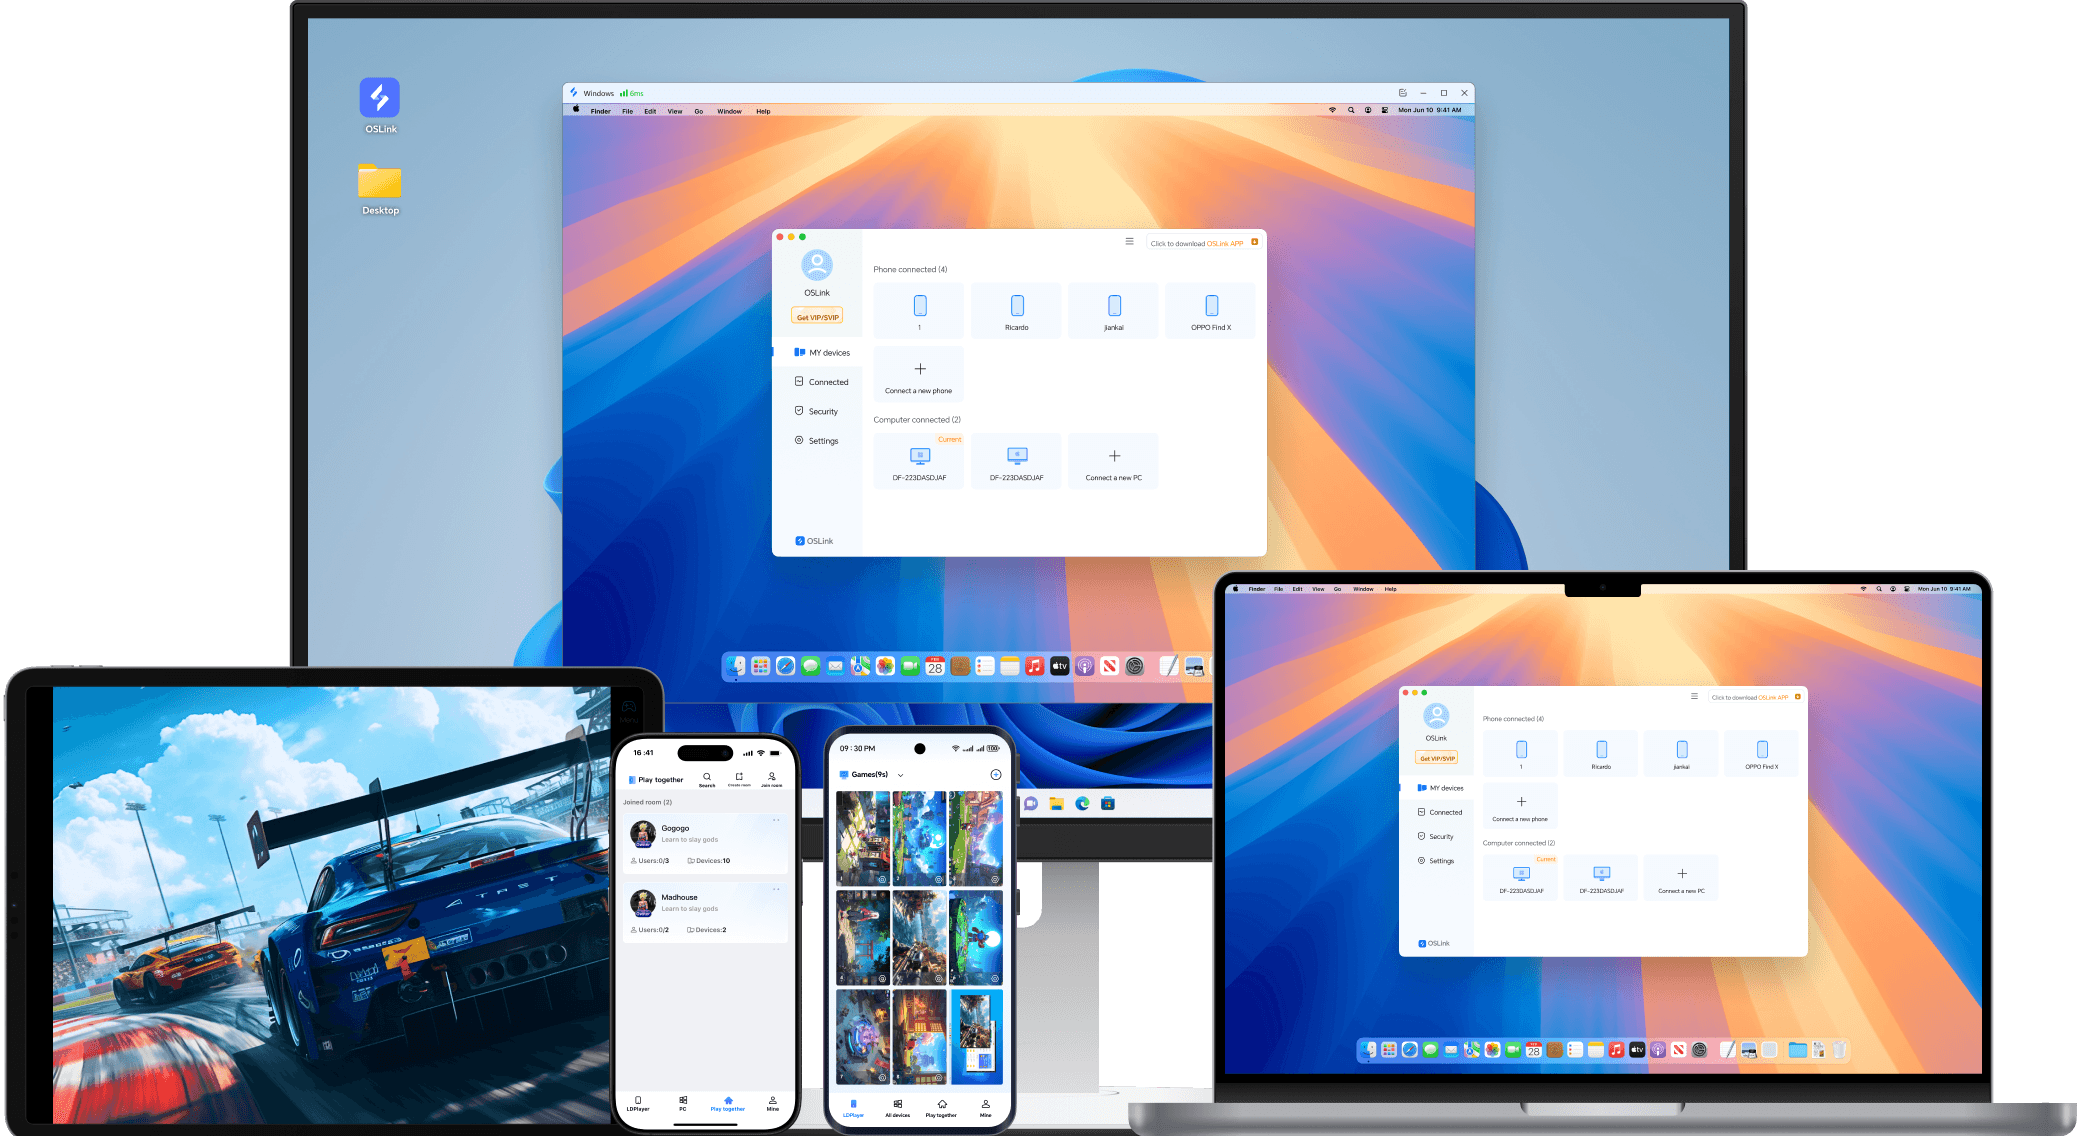
Task: Select the Current DF-223DASDJAF computer on the monitor
Action: tap(919, 461)
